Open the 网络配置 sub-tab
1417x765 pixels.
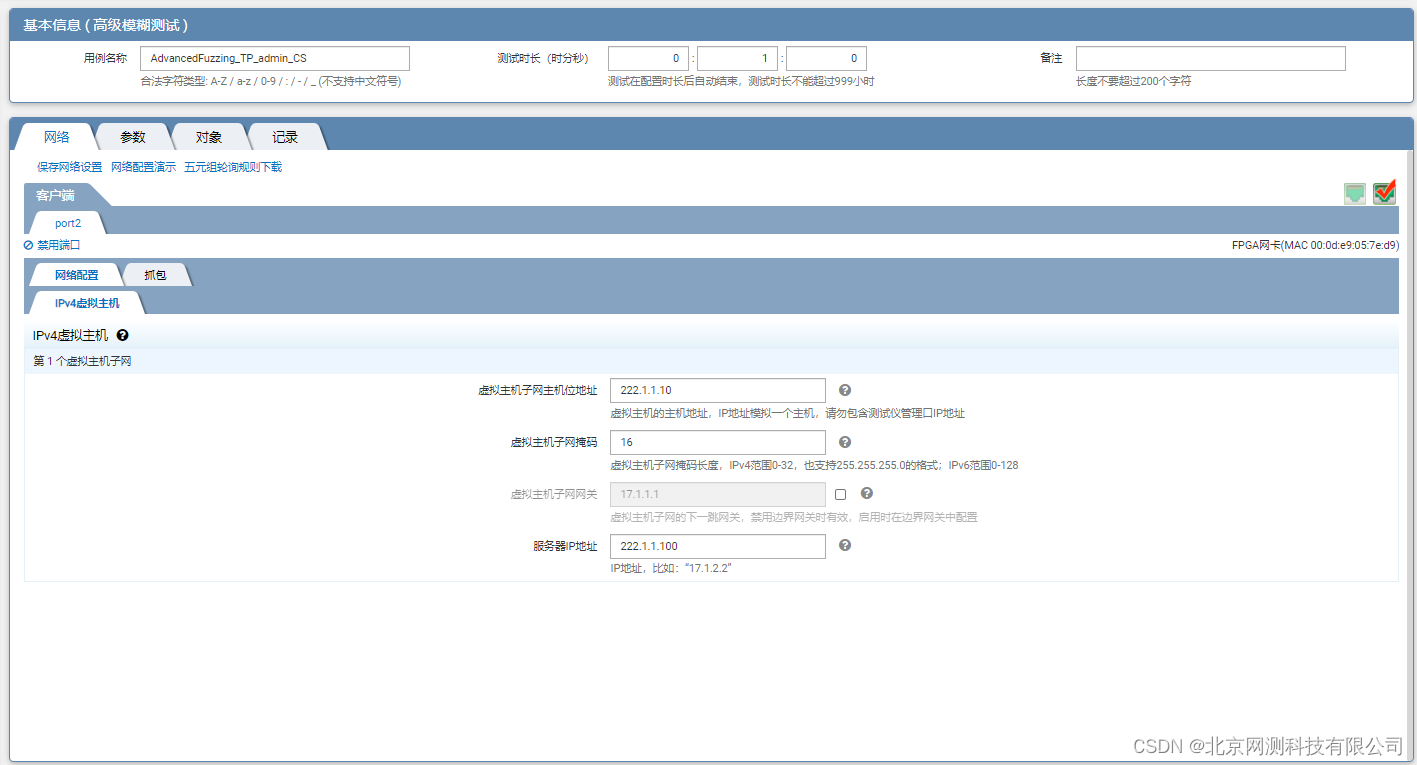77,274
